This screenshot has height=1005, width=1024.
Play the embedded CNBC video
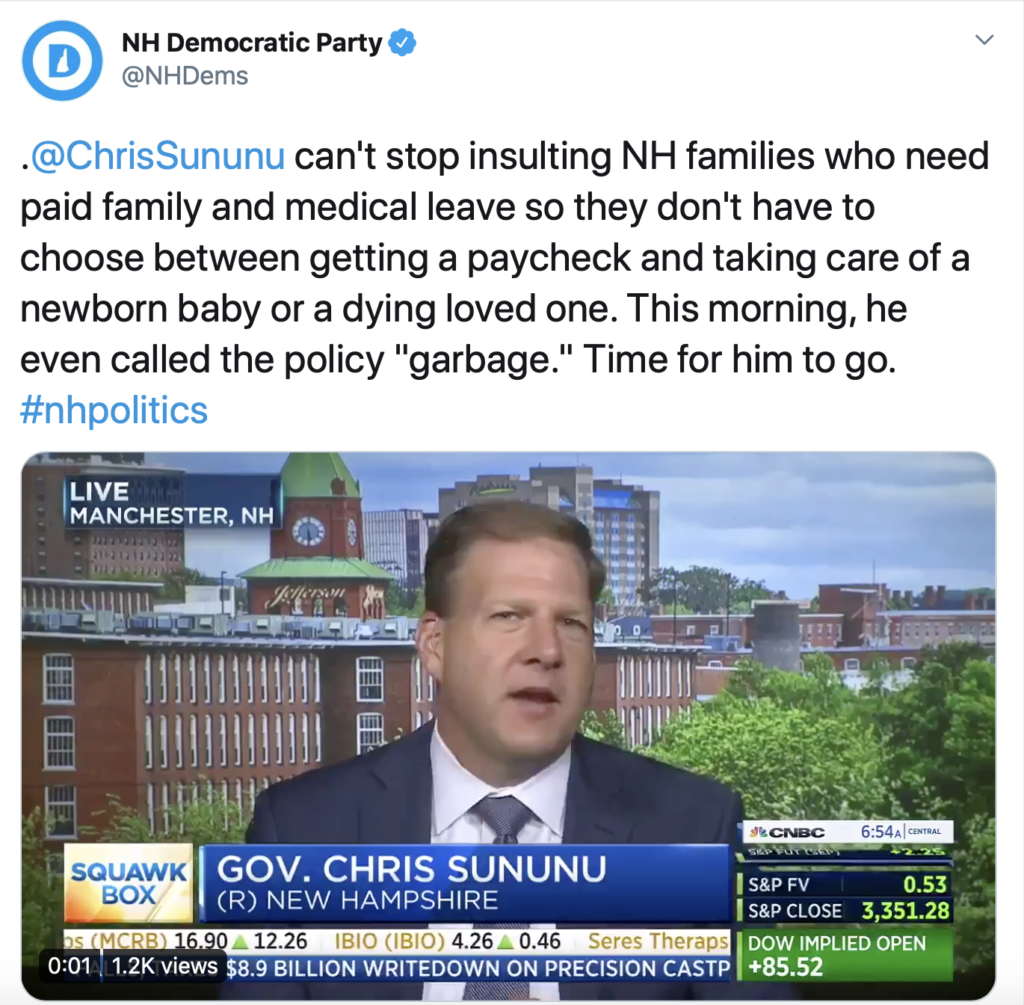509,726
